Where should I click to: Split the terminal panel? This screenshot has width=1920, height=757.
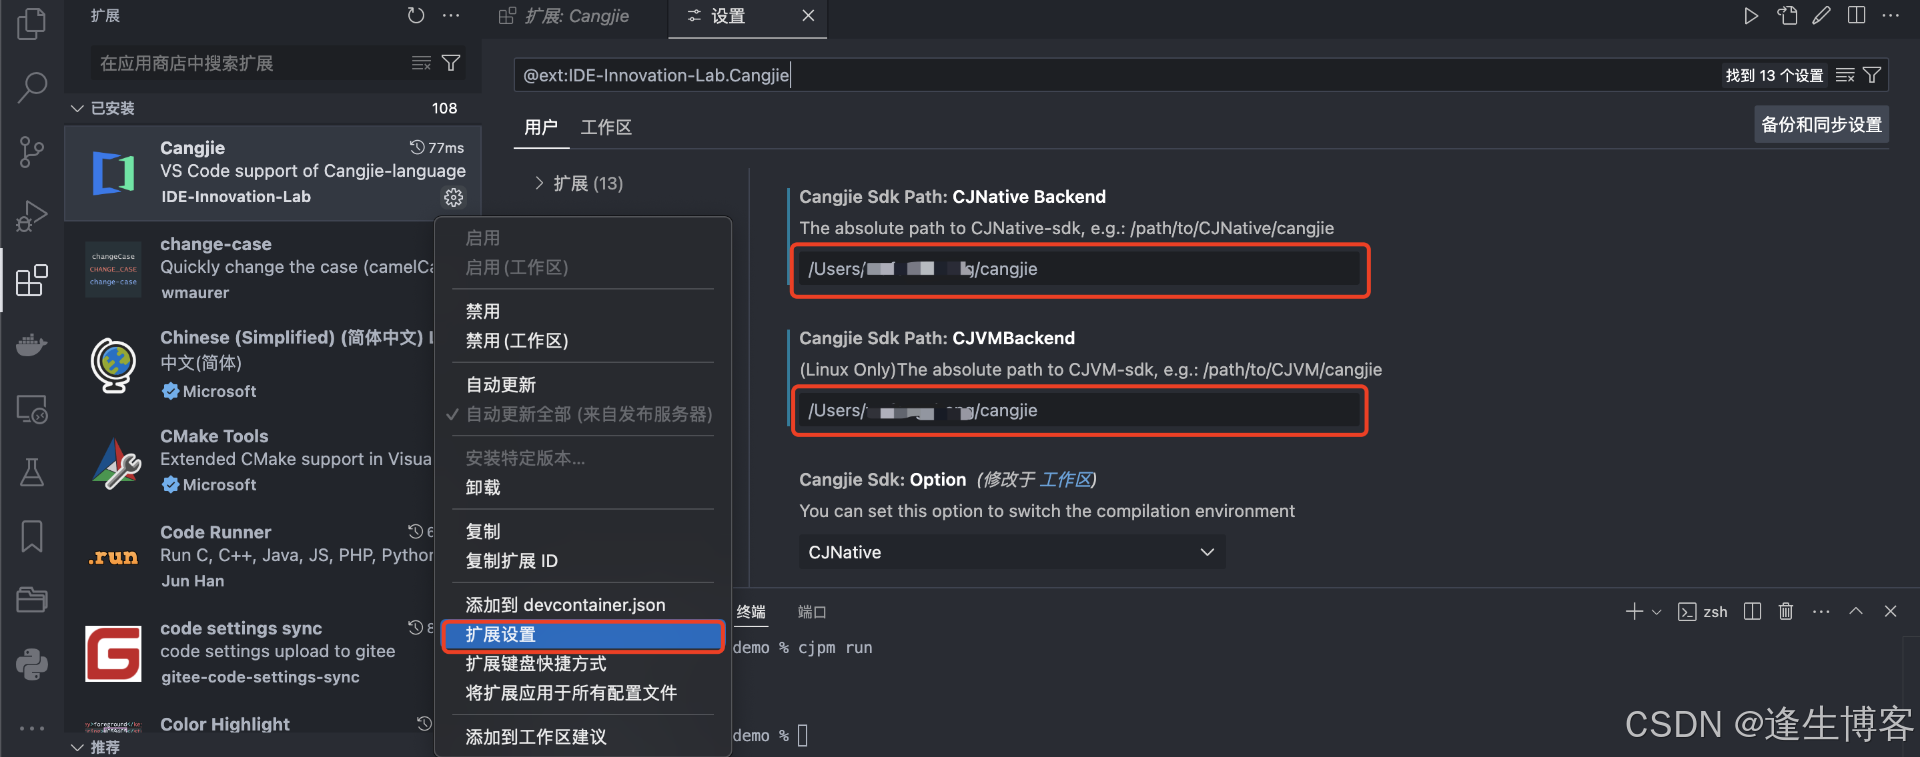pos(1752,612)
